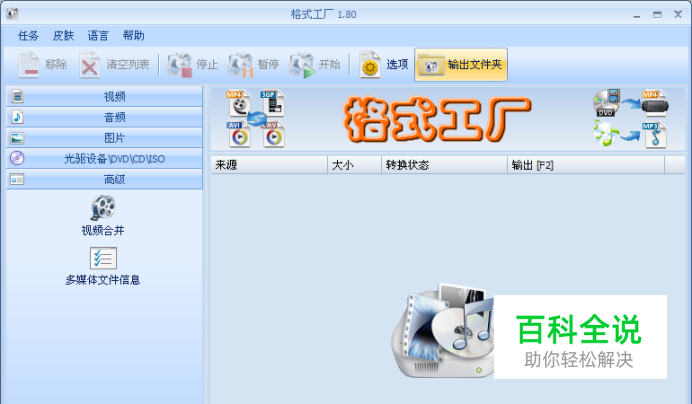Click the film icon beside 视频
Viewport: 692px width, 404px height.
17,96
